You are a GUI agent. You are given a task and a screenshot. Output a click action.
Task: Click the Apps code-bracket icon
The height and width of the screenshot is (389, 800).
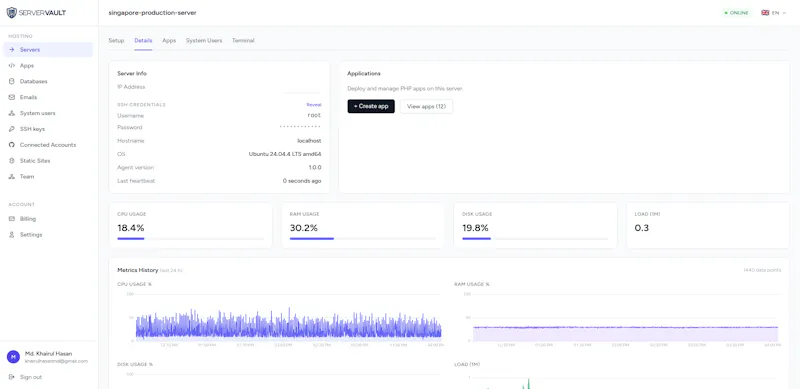click(x=12, y=65)
